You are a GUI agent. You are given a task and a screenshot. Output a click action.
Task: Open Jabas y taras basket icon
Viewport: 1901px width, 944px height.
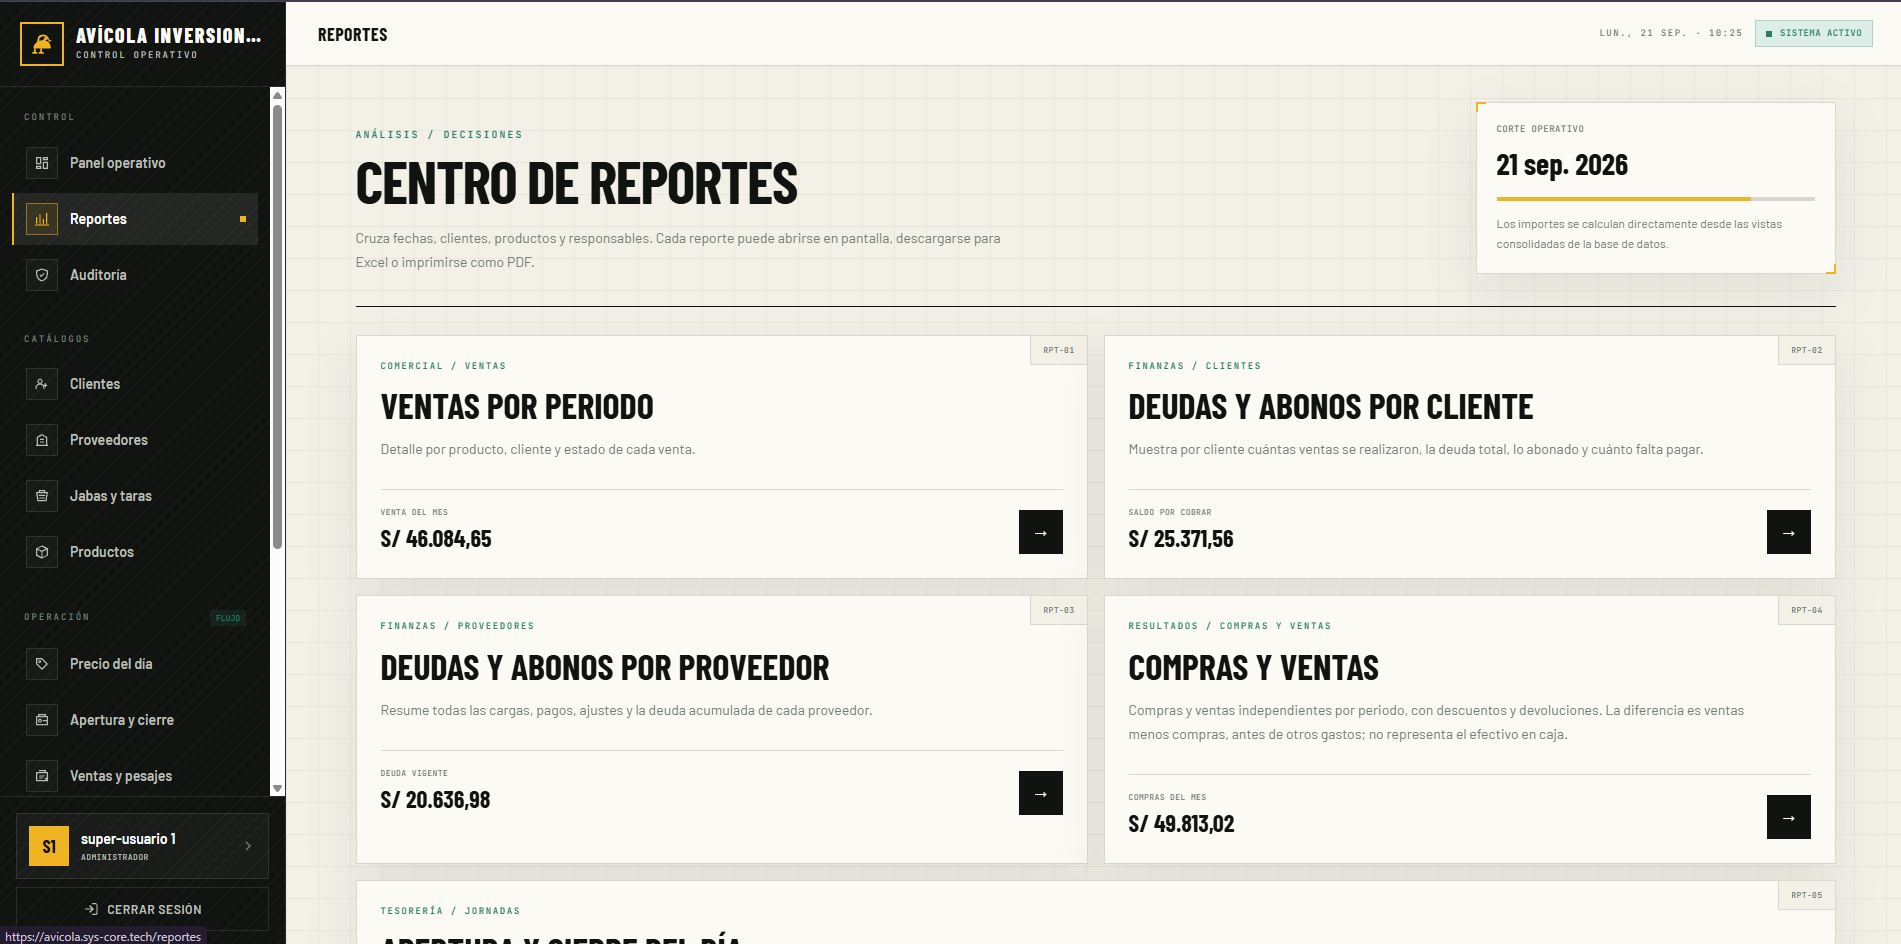[42, 496]
